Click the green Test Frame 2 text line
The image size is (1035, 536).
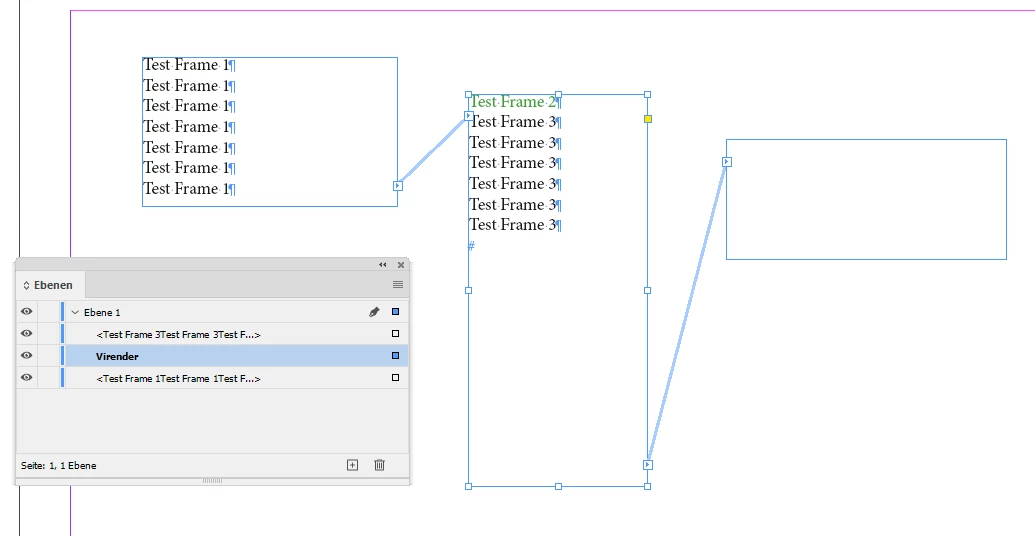click(x=514, y=102)
